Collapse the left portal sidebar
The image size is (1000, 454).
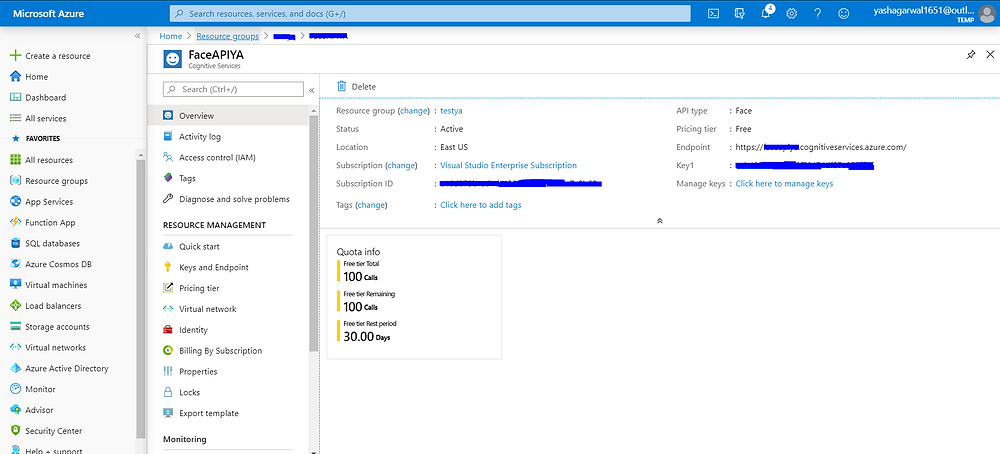coord(137,36)
